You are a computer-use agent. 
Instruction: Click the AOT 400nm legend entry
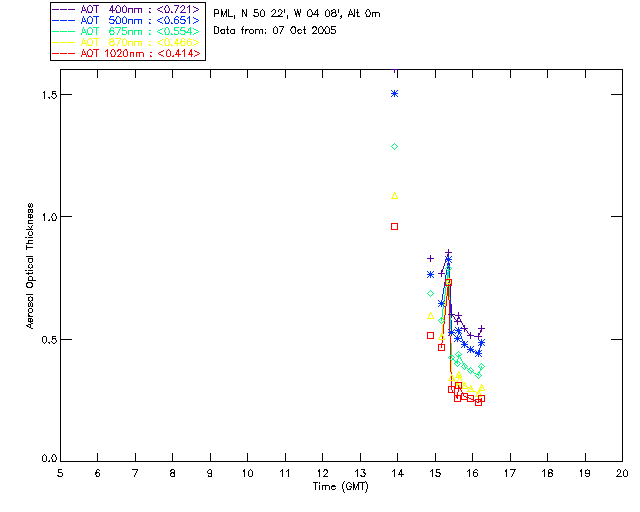(x=126, y=9)
